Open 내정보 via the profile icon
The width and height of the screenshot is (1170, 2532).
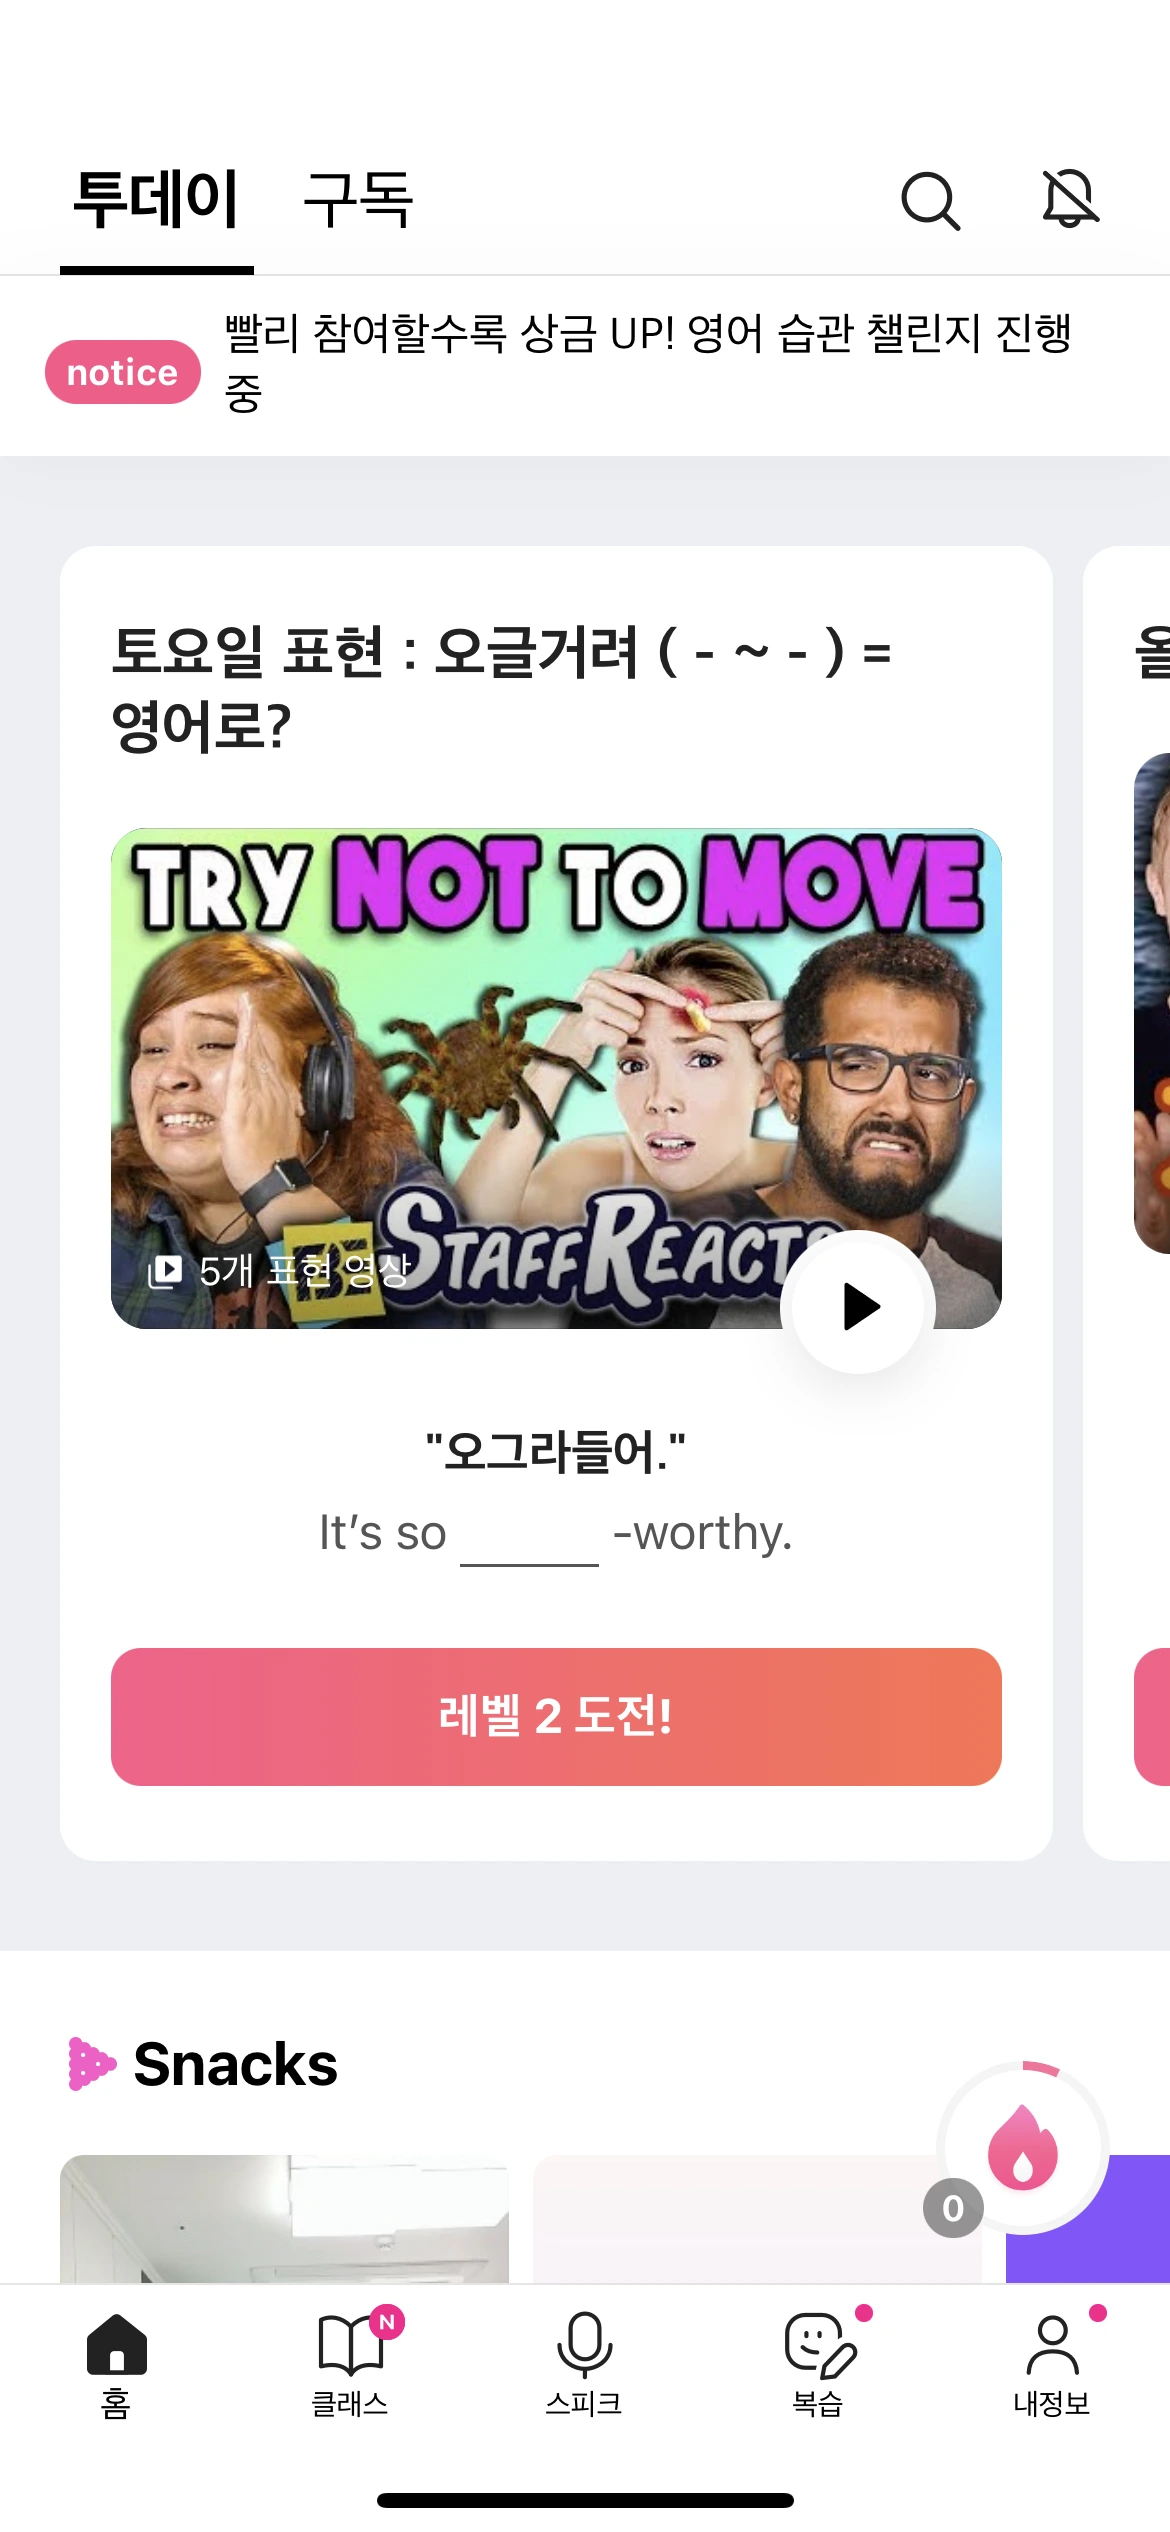click(x=1052, y=2365)
